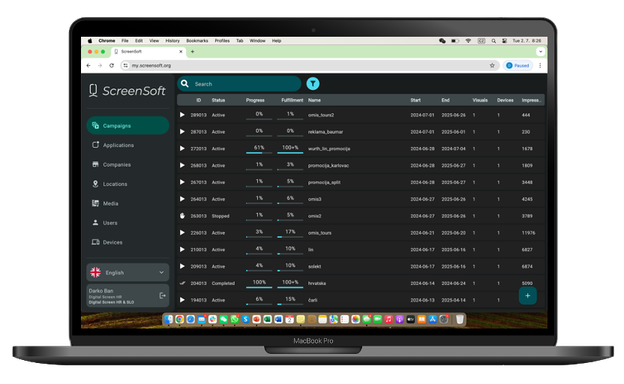Expand the English language dropdown

pyautogui.click(x=161, y=273)
